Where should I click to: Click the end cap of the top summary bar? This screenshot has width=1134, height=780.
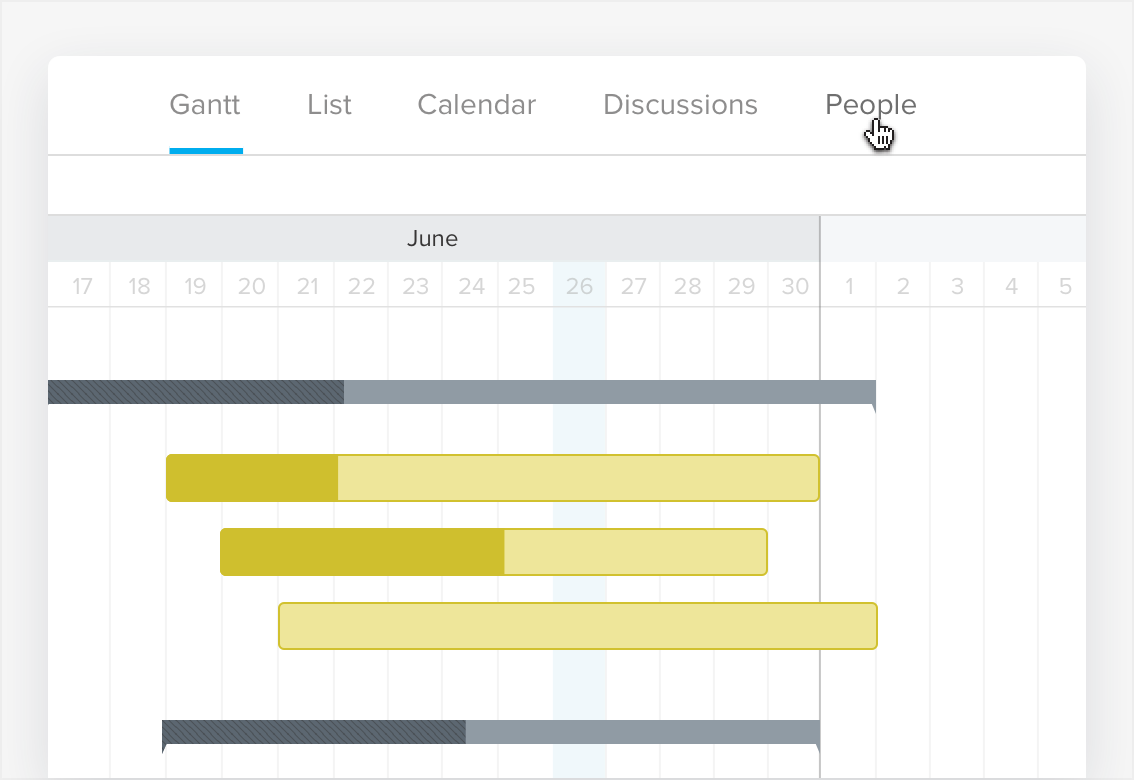(873, 400)
